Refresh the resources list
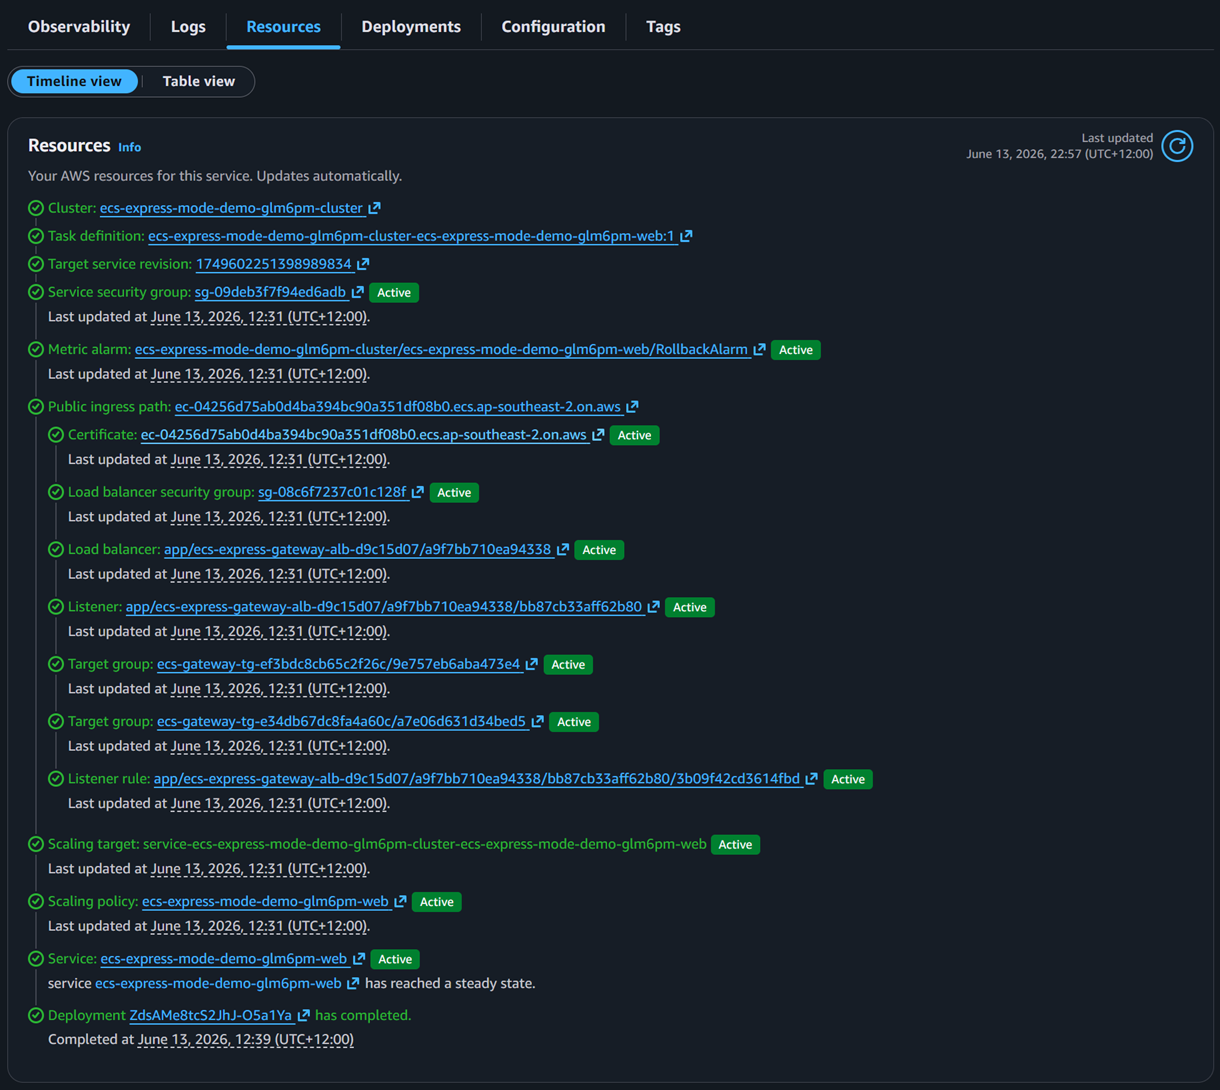 tap(1177, 146)
